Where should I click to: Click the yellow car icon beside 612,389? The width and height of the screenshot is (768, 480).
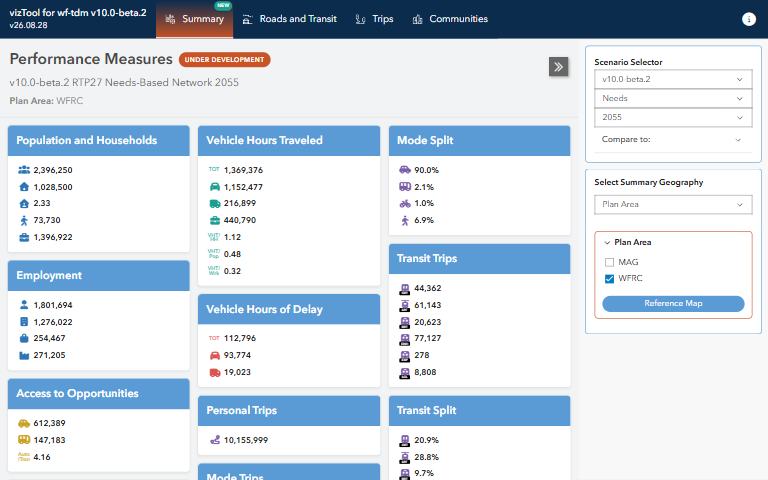point(24,423)
